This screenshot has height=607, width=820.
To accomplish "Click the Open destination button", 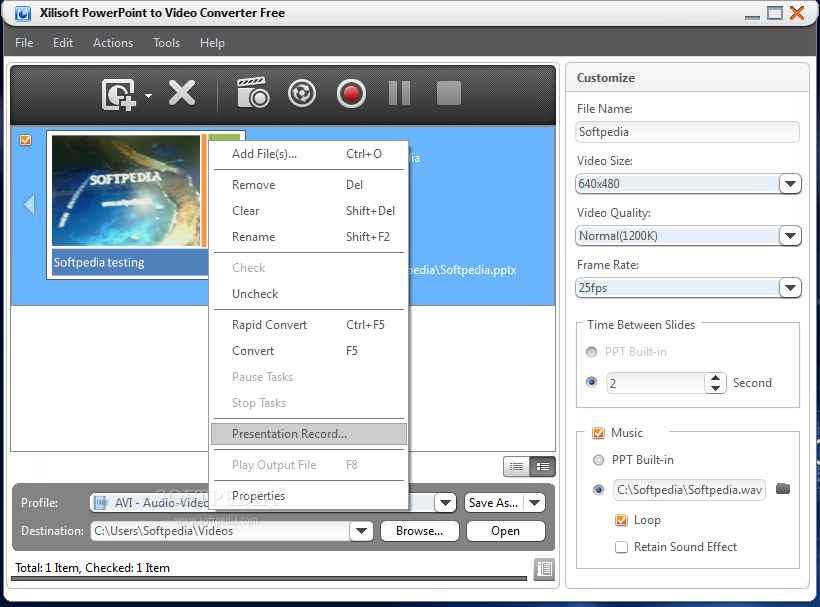I will 505,531.
